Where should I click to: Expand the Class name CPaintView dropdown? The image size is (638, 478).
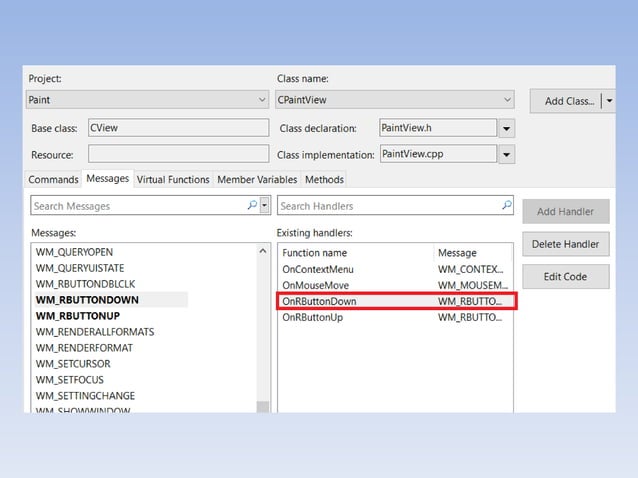pyautogui.click(x=507, y=100)
